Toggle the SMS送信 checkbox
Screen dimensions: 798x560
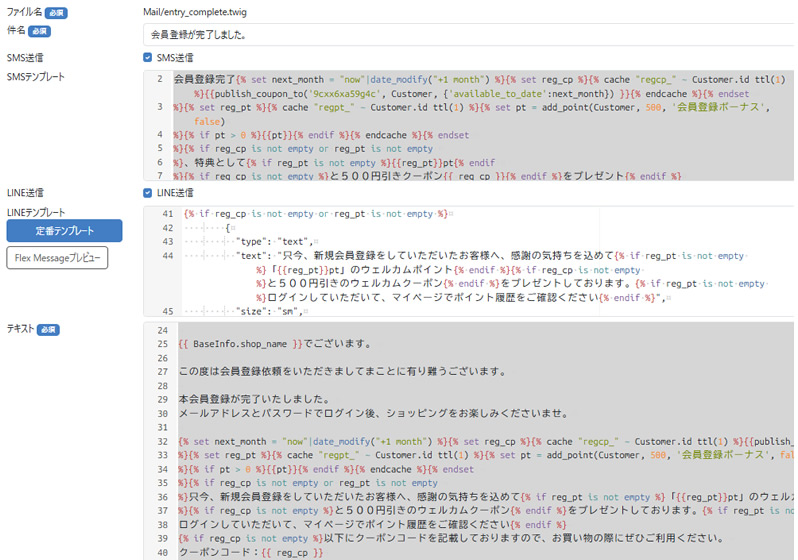[x=148, y=58]
